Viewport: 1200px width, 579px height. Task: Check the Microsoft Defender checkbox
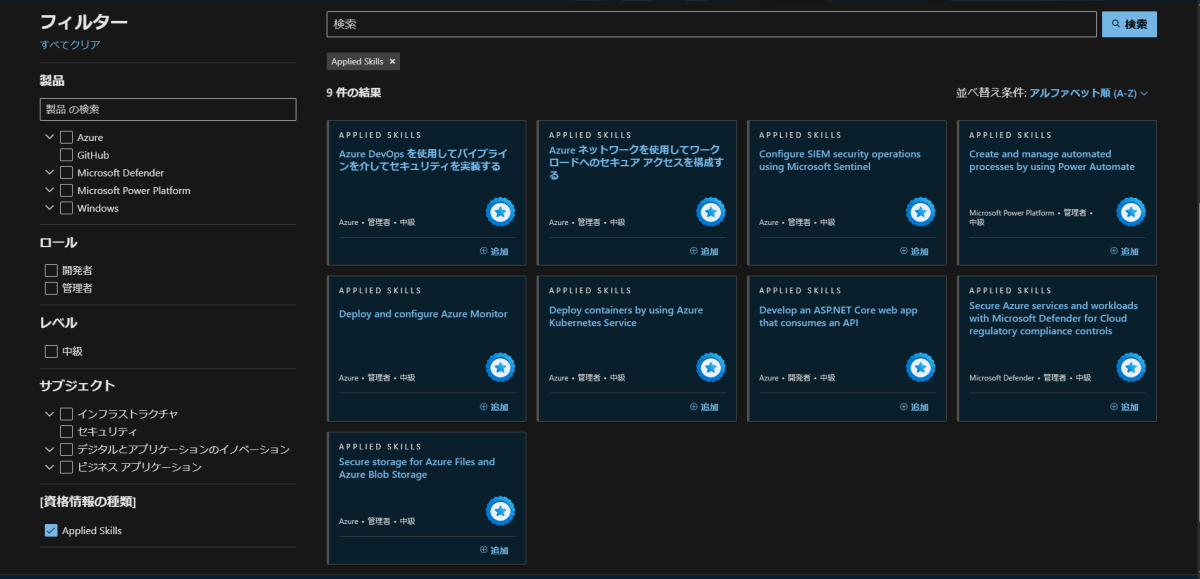[x=67, y=172]
